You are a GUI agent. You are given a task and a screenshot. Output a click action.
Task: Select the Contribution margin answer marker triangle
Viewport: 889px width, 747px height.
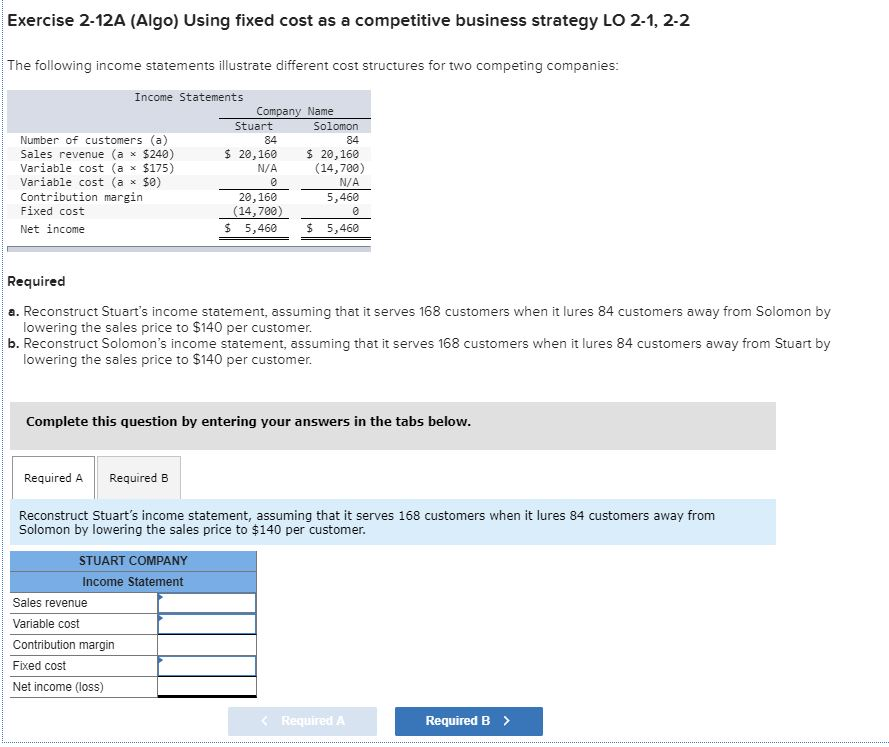point(162,640)
